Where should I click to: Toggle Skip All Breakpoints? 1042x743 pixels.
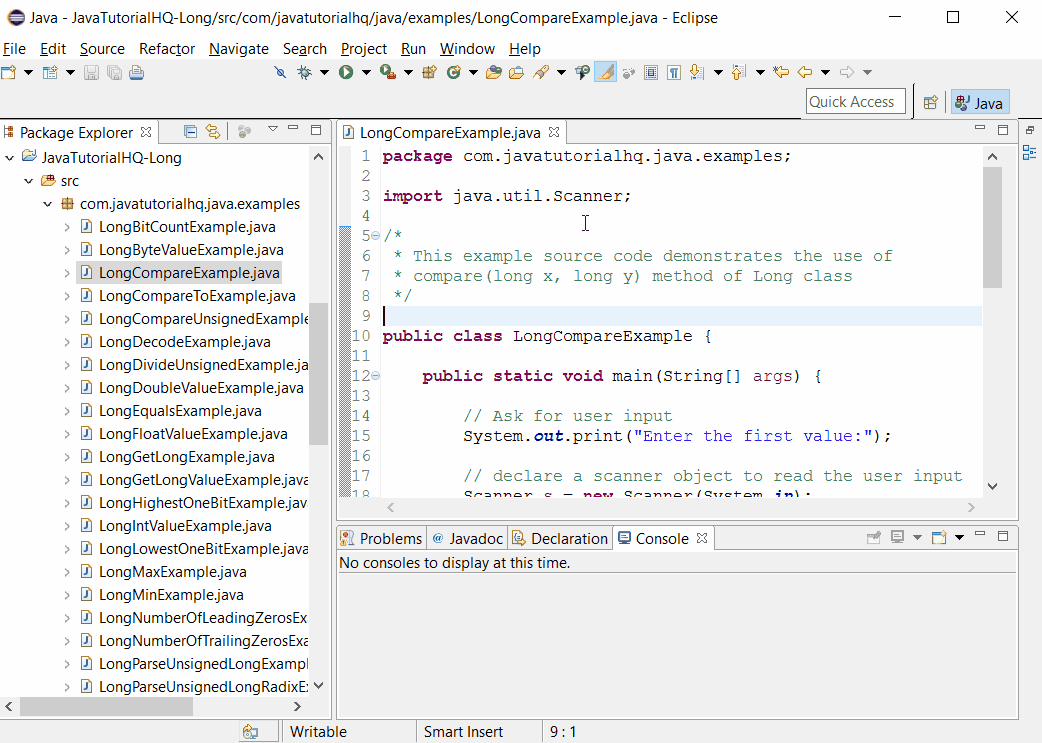pyautogui.click(x=278, y=72)
